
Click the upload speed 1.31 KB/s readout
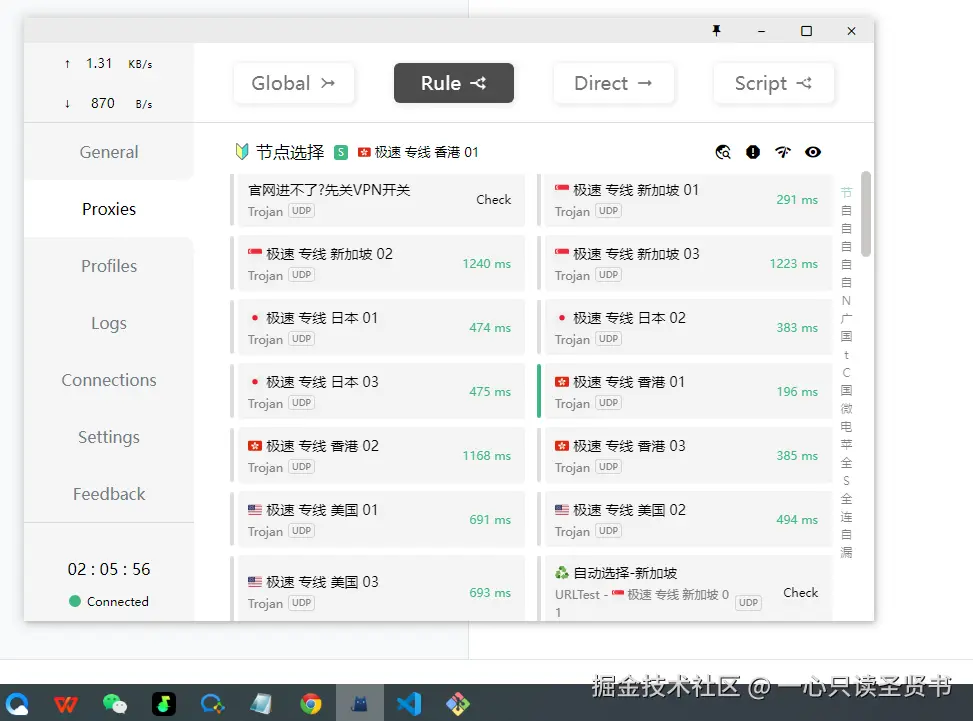pos(109,63)
